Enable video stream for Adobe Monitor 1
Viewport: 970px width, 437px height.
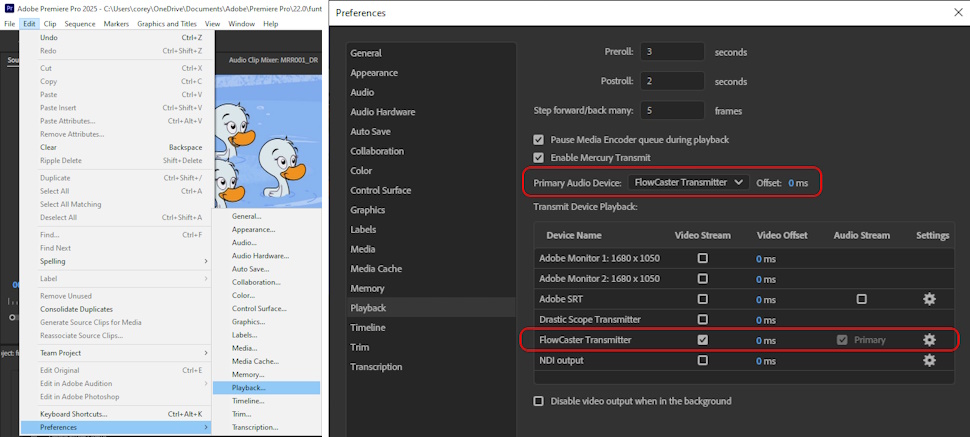702,258
